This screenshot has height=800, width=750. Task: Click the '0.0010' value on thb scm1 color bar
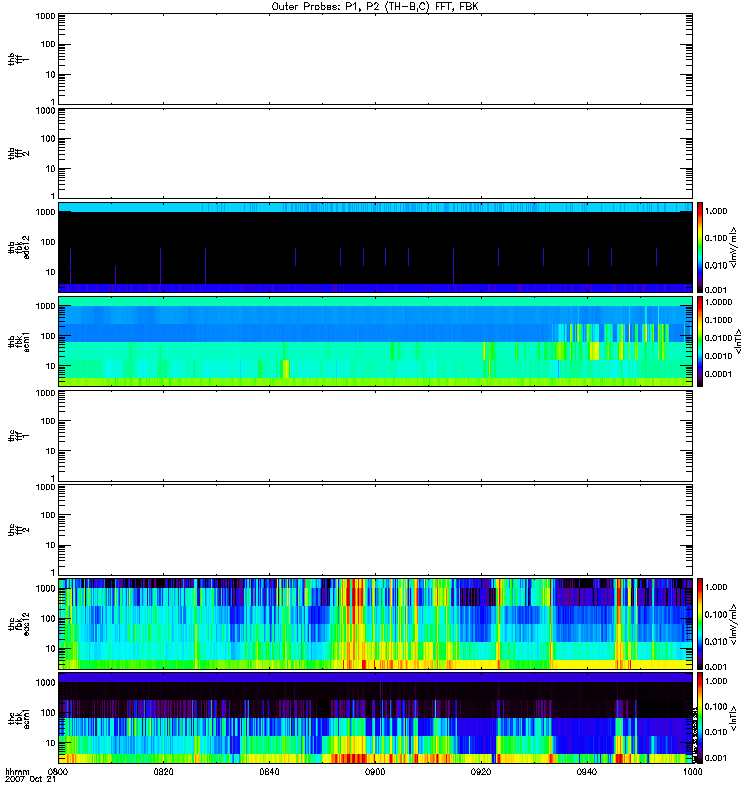(x=718, y=356)
